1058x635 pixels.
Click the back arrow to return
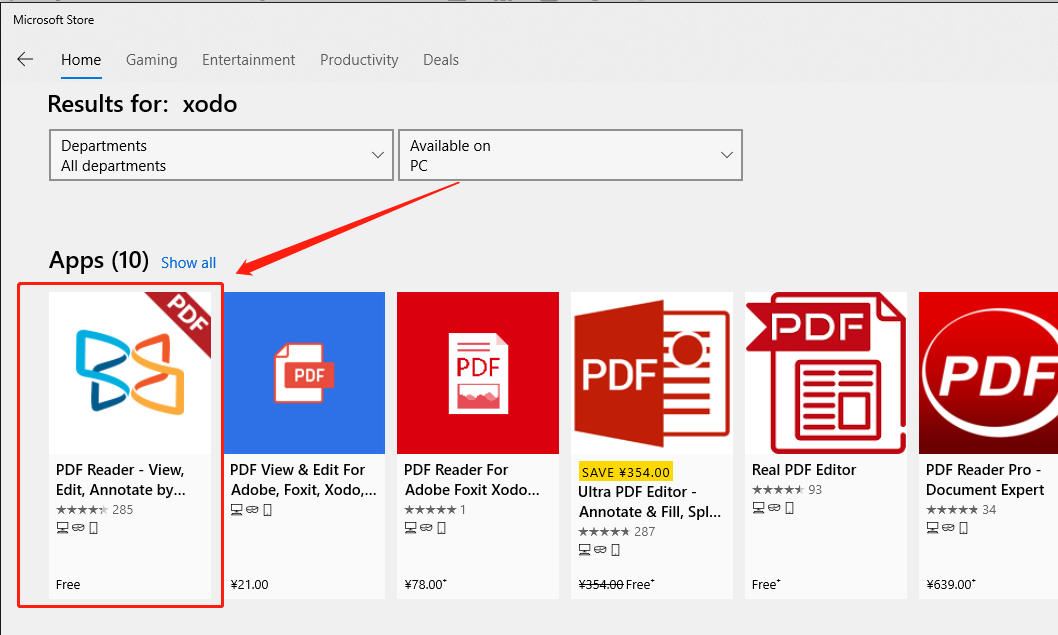pos(25,60)
